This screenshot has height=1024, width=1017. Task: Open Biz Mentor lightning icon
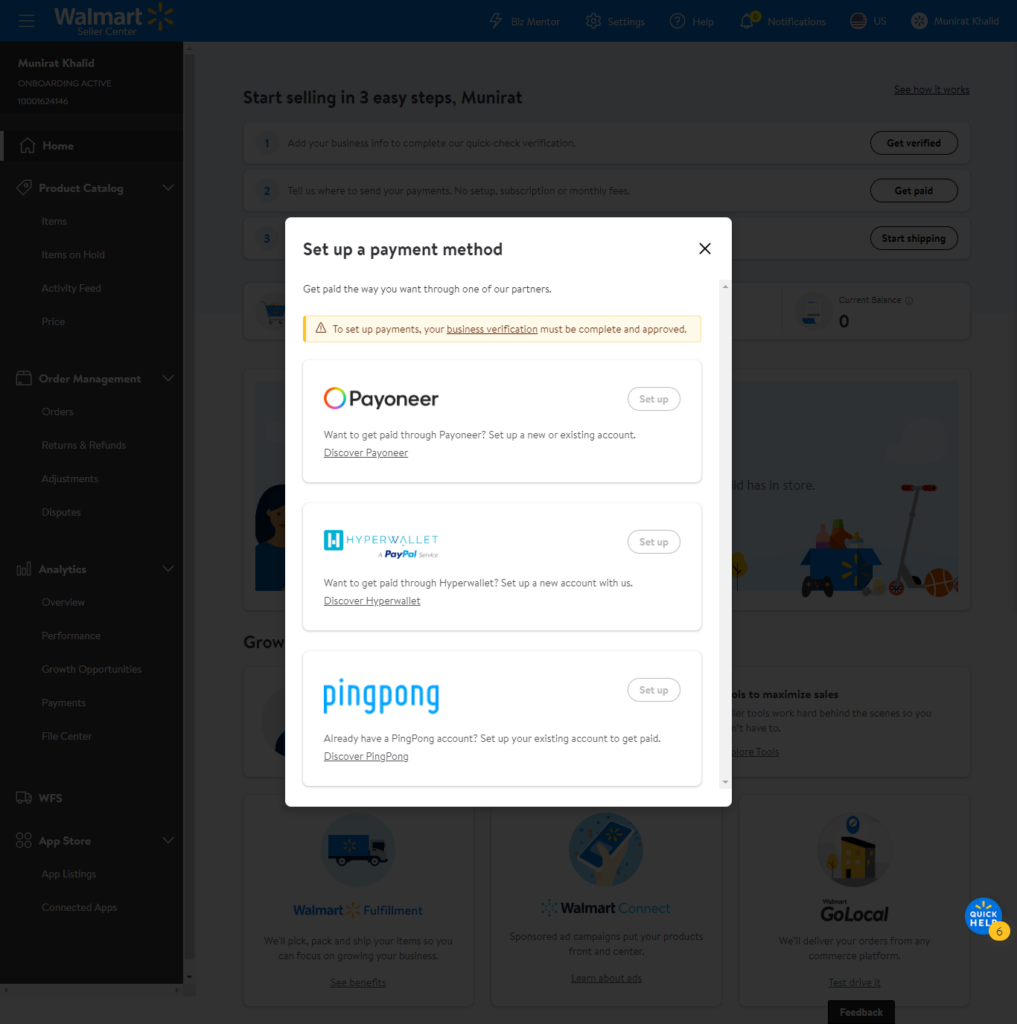pos(496,21)
